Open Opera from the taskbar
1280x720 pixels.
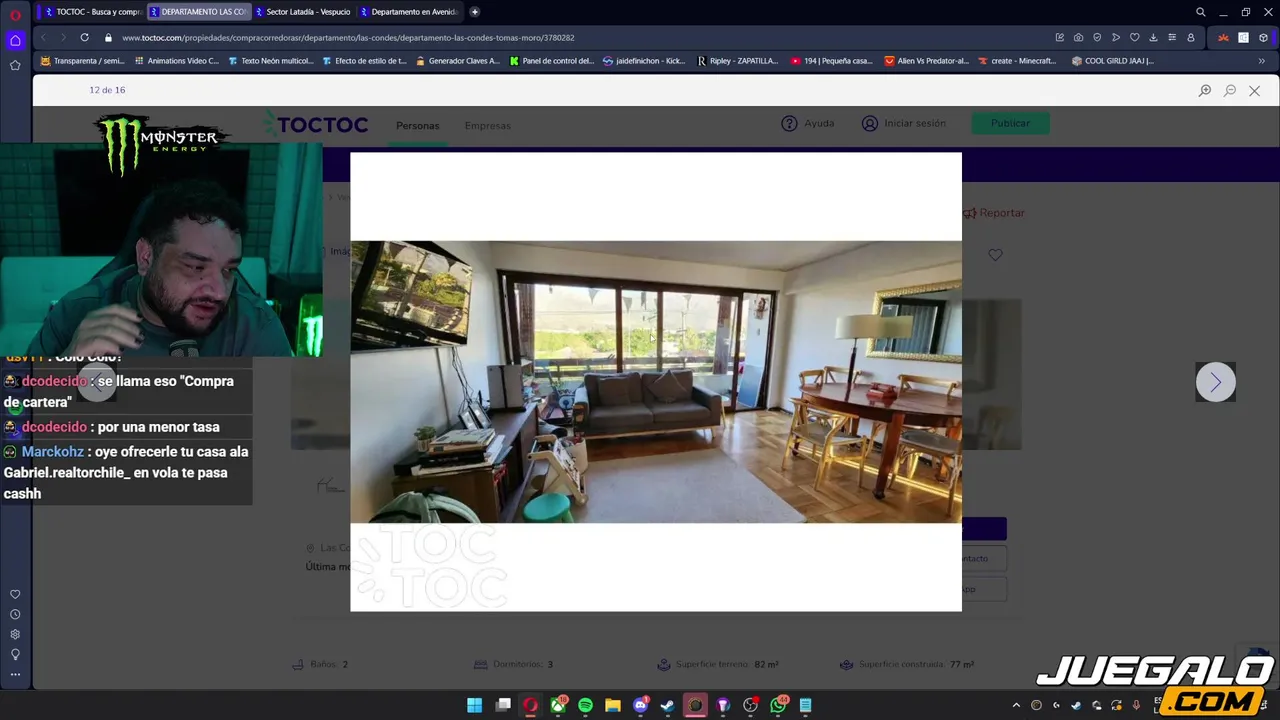(530, 705)
